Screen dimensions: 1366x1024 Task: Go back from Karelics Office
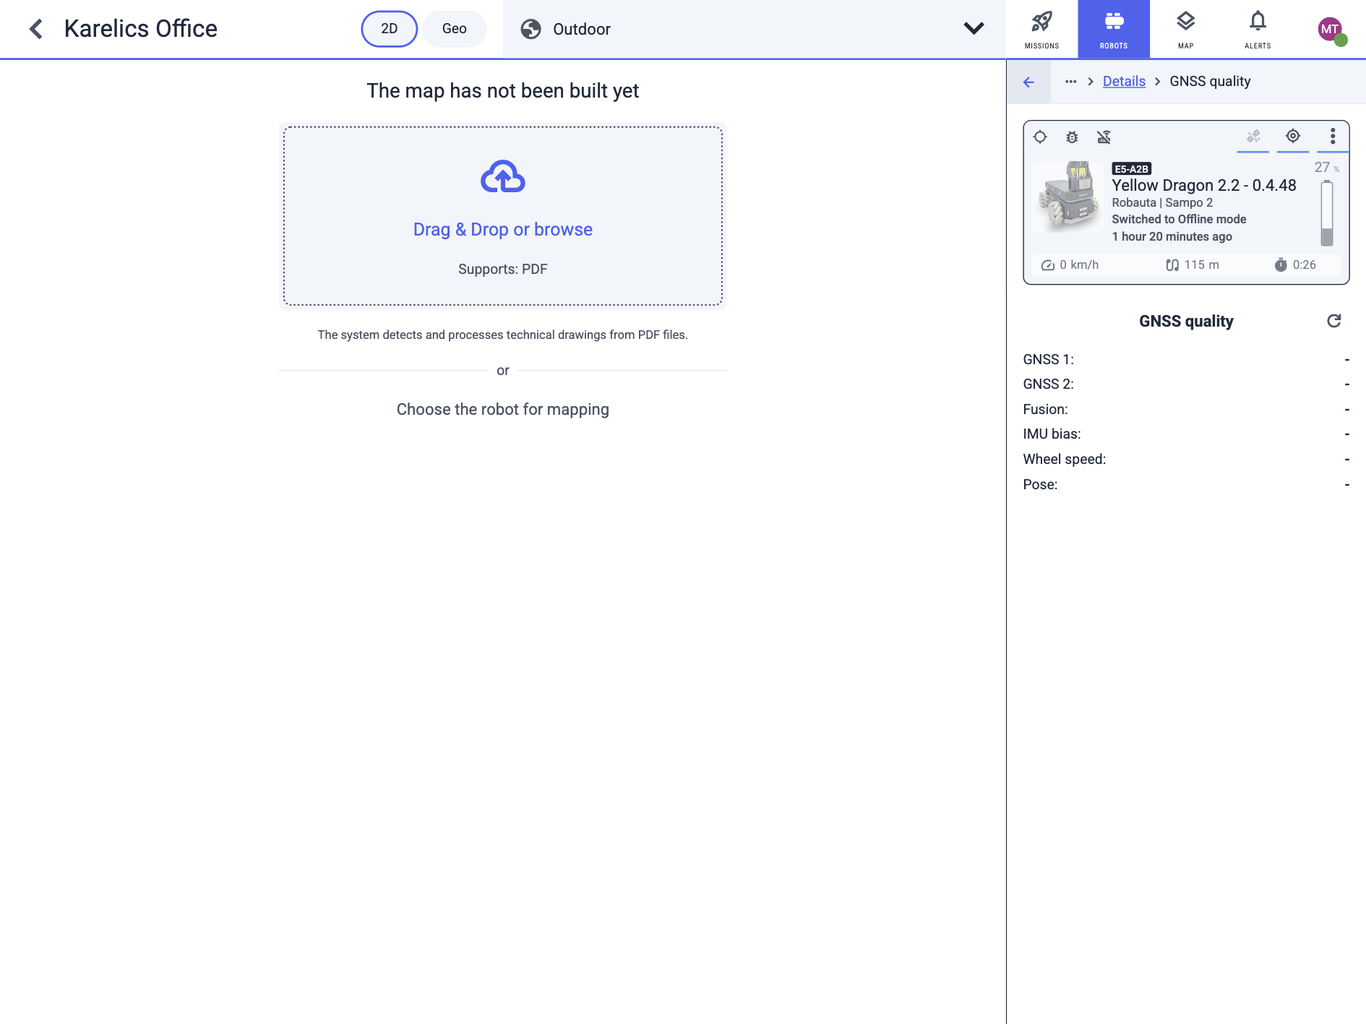pyautogui.click(x=36, y=29)
